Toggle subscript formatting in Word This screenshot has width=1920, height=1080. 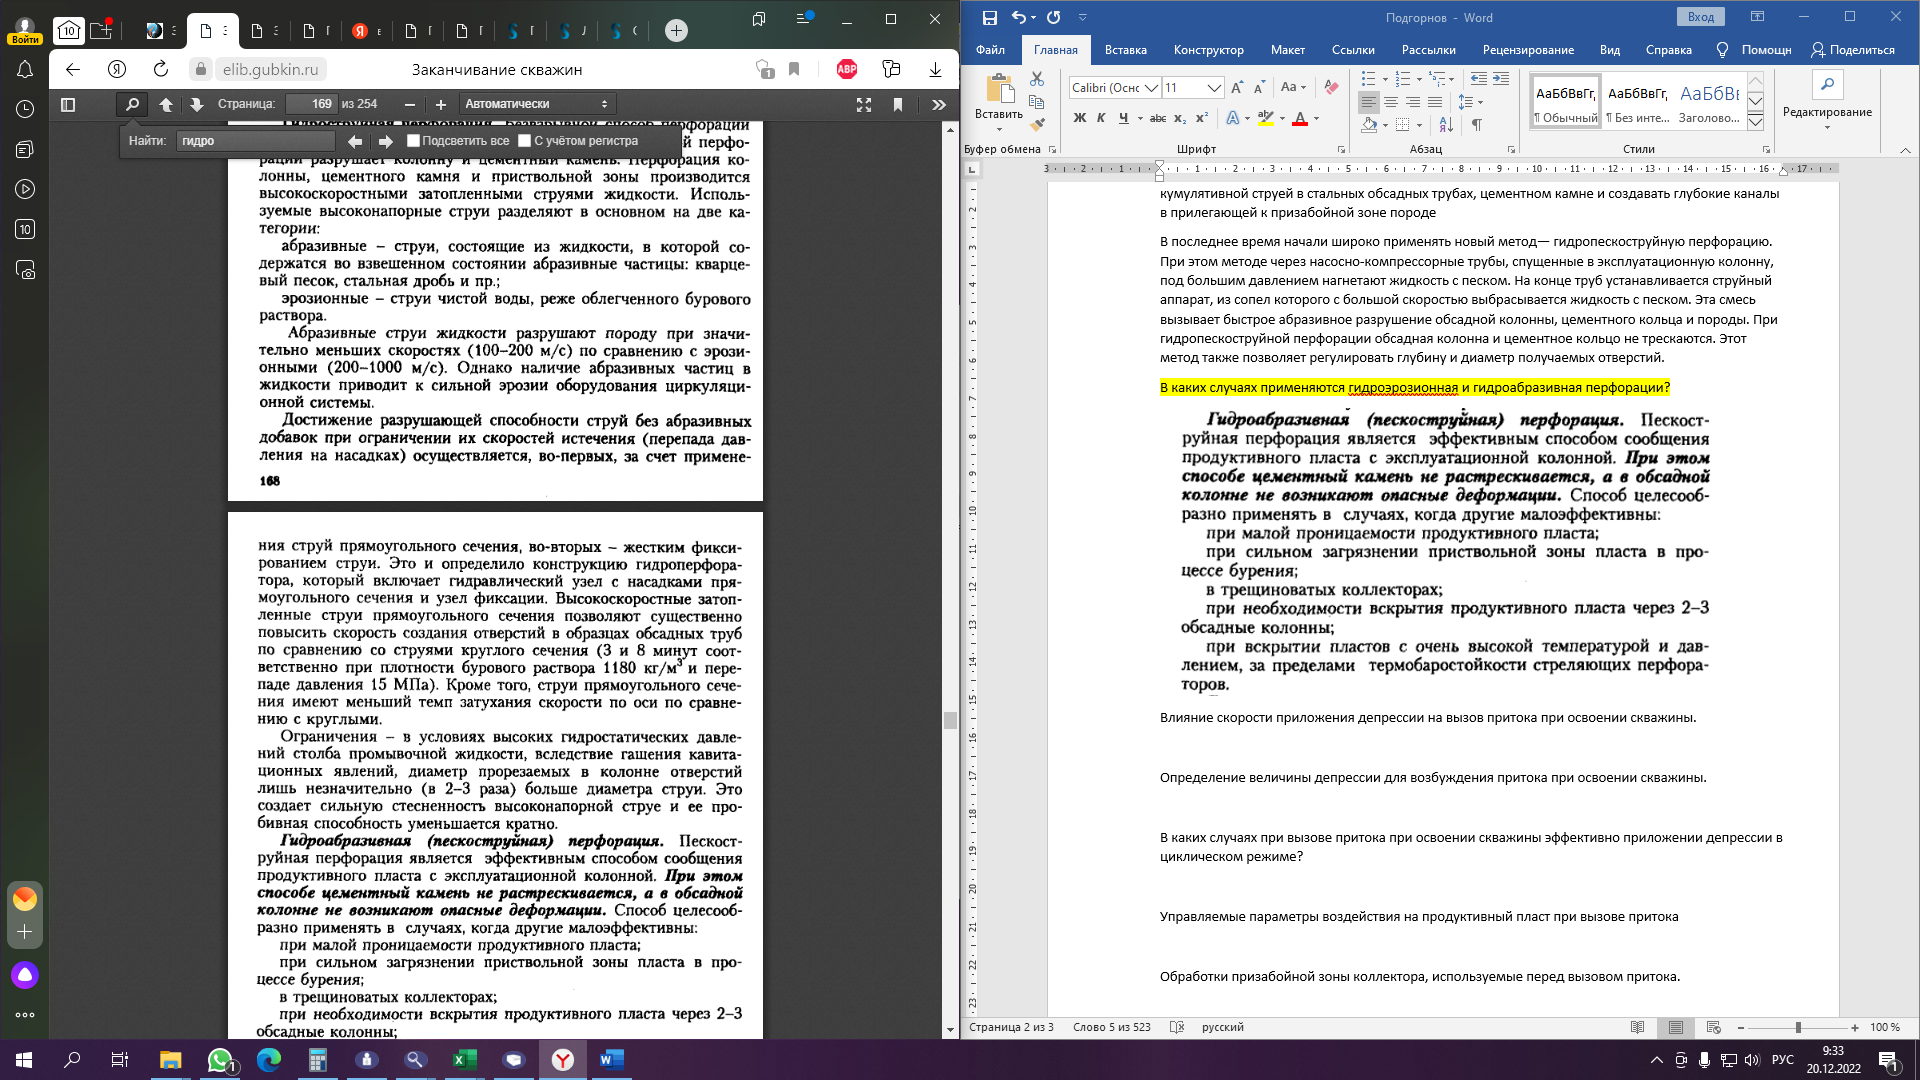[x=1180, y=118]
